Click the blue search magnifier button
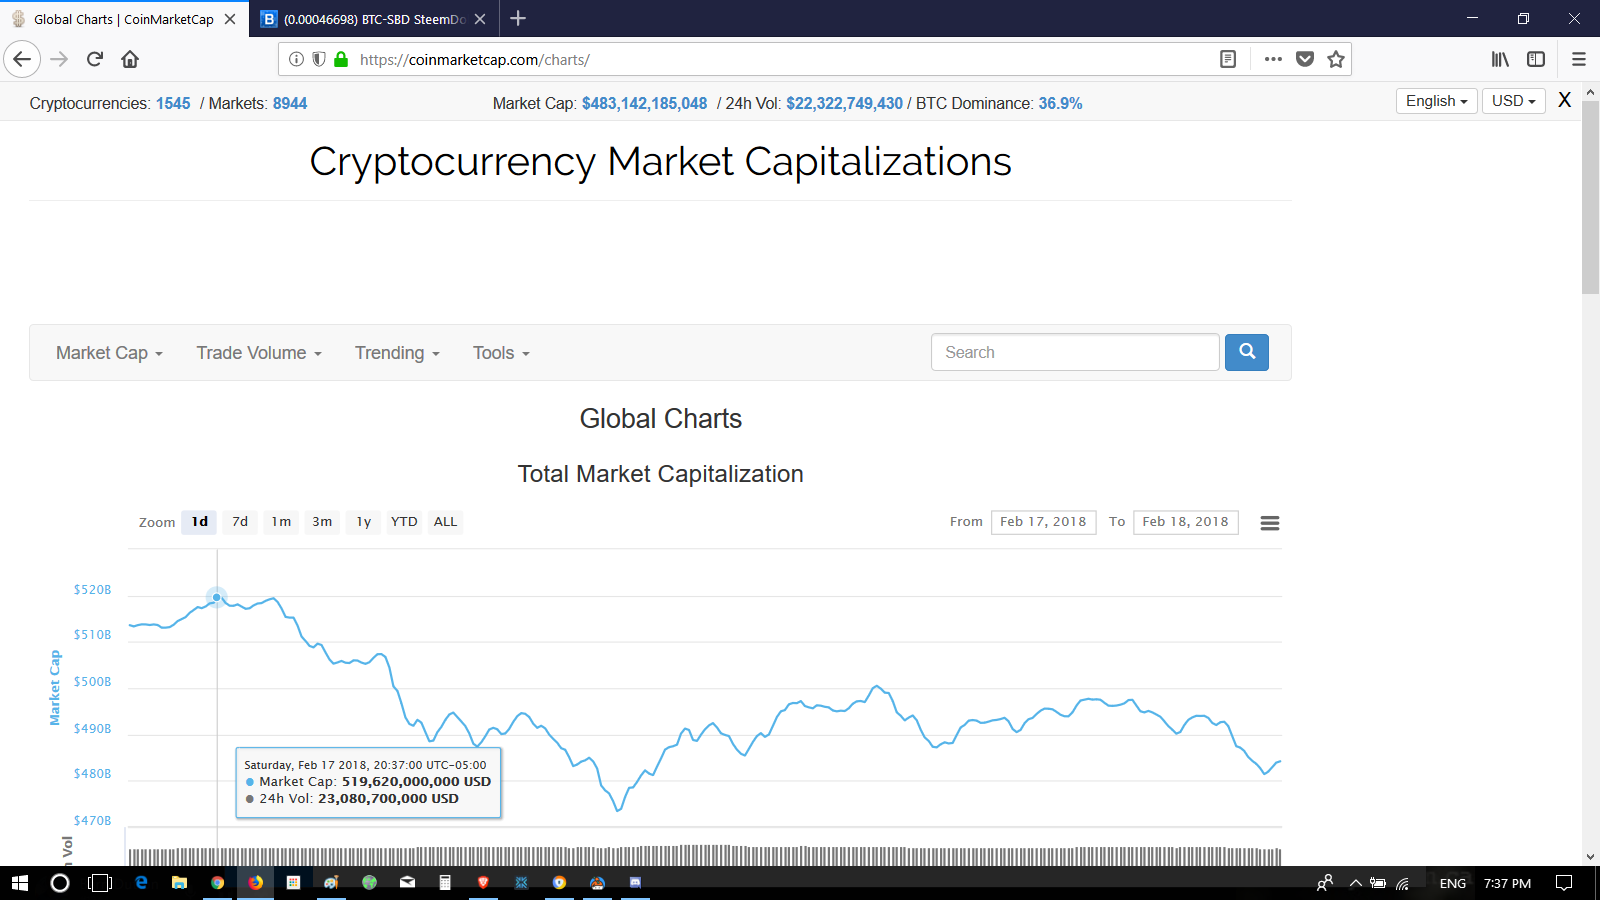 pos(1246,352)
